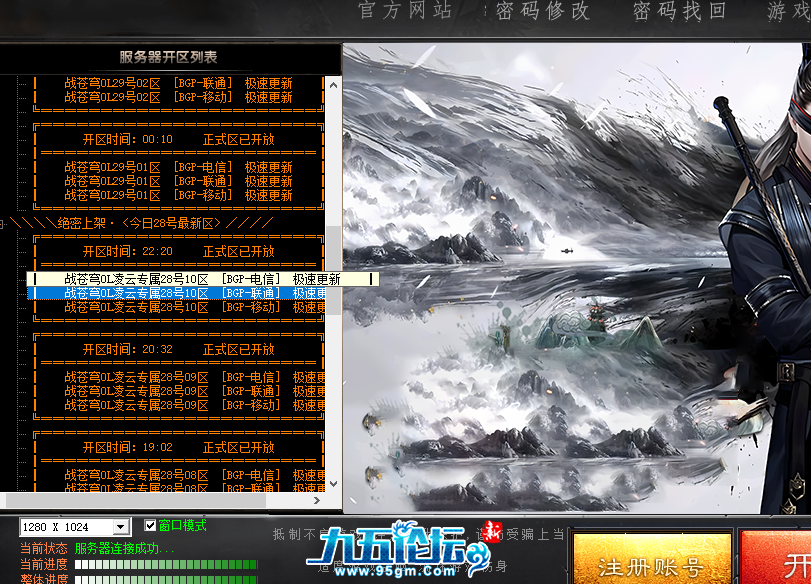Screen dimensions: 811x584
Task: Select 凌云专属28号09区 BGP-移动 server
Action: pos(194,406)
